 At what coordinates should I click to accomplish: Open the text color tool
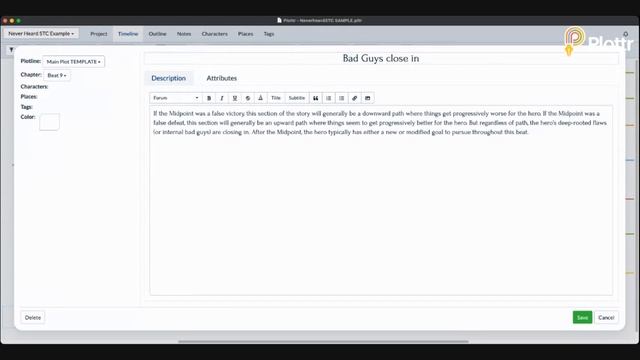260,98
